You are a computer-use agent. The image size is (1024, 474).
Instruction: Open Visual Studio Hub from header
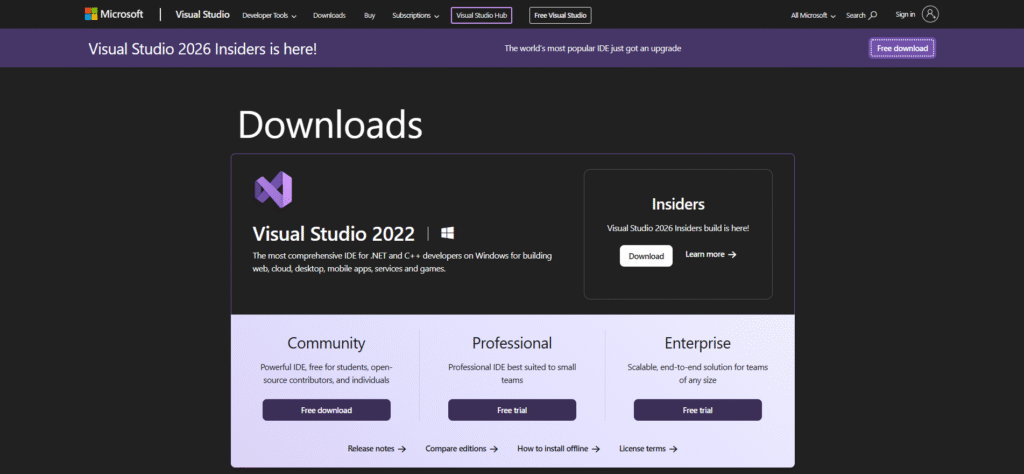[x=481, y=15]
